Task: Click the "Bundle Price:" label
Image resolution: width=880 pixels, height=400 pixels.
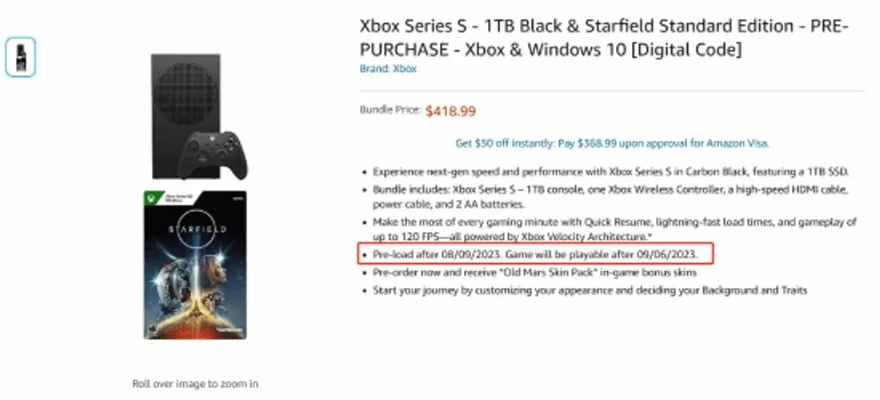Action: pos(390,111)
